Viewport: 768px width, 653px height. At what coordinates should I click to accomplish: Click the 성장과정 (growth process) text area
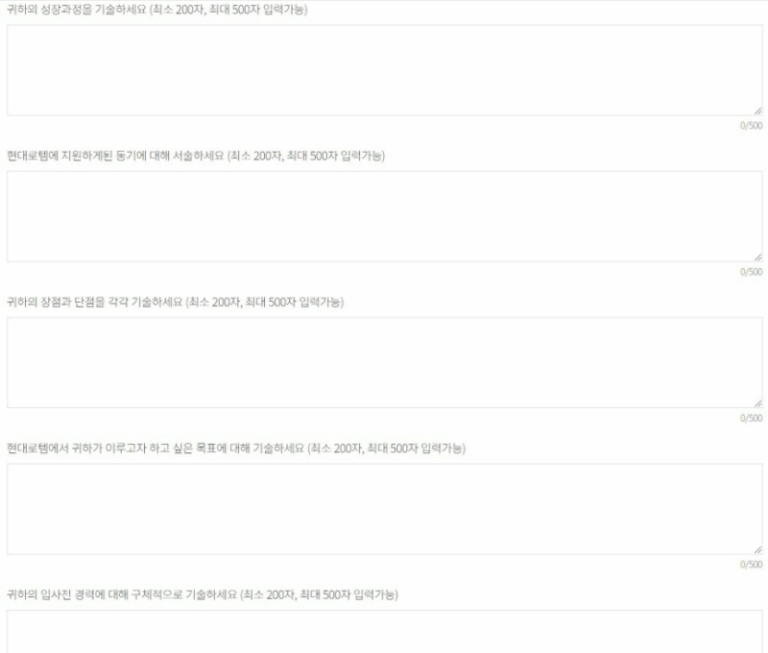pyautogui.click(x=384, y=70)
